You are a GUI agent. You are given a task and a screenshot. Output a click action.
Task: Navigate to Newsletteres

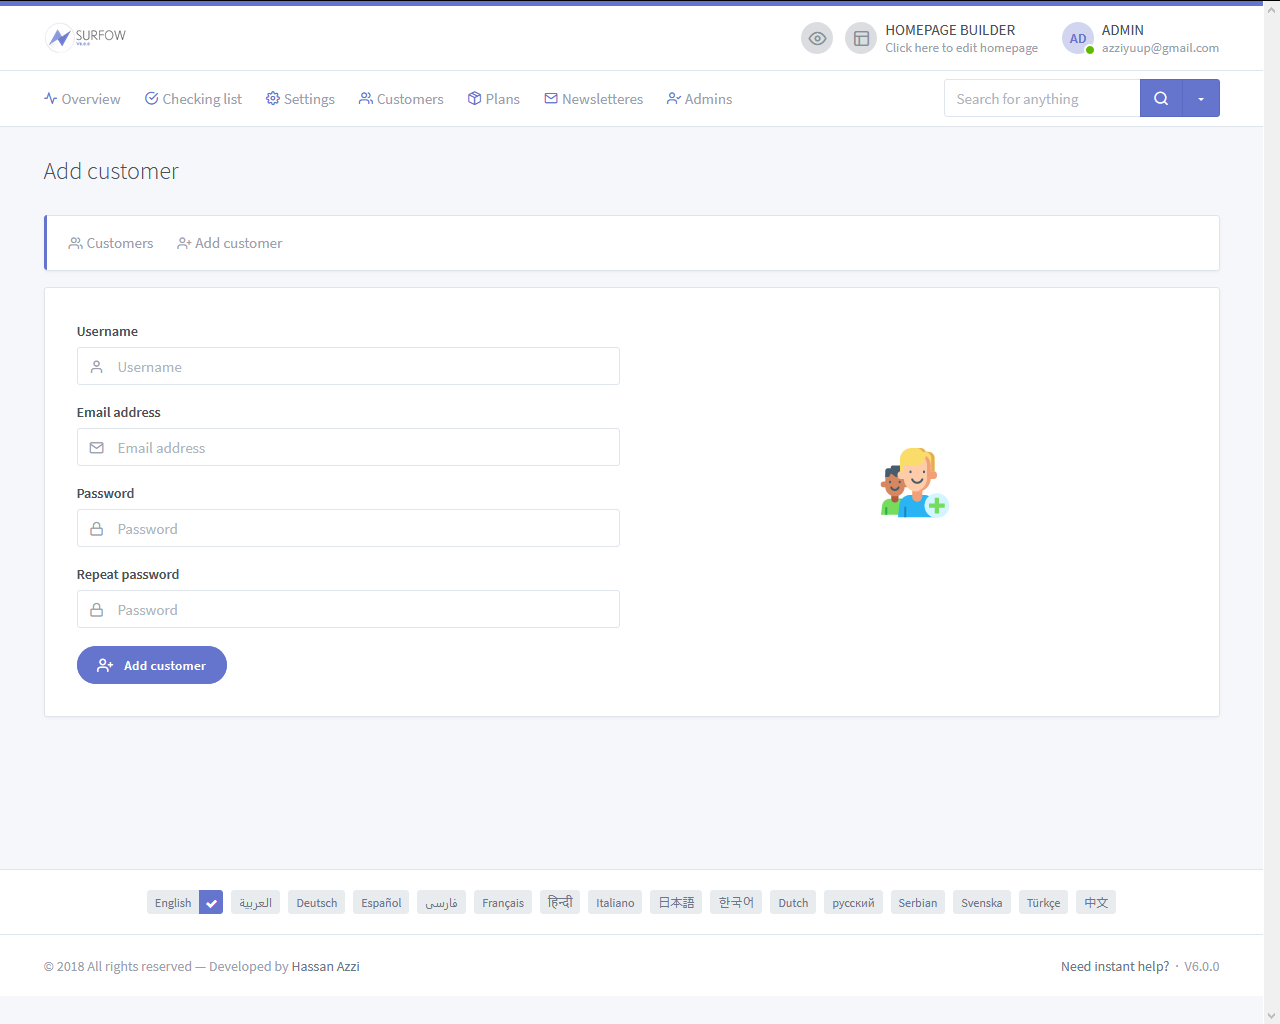pos(593,99)
